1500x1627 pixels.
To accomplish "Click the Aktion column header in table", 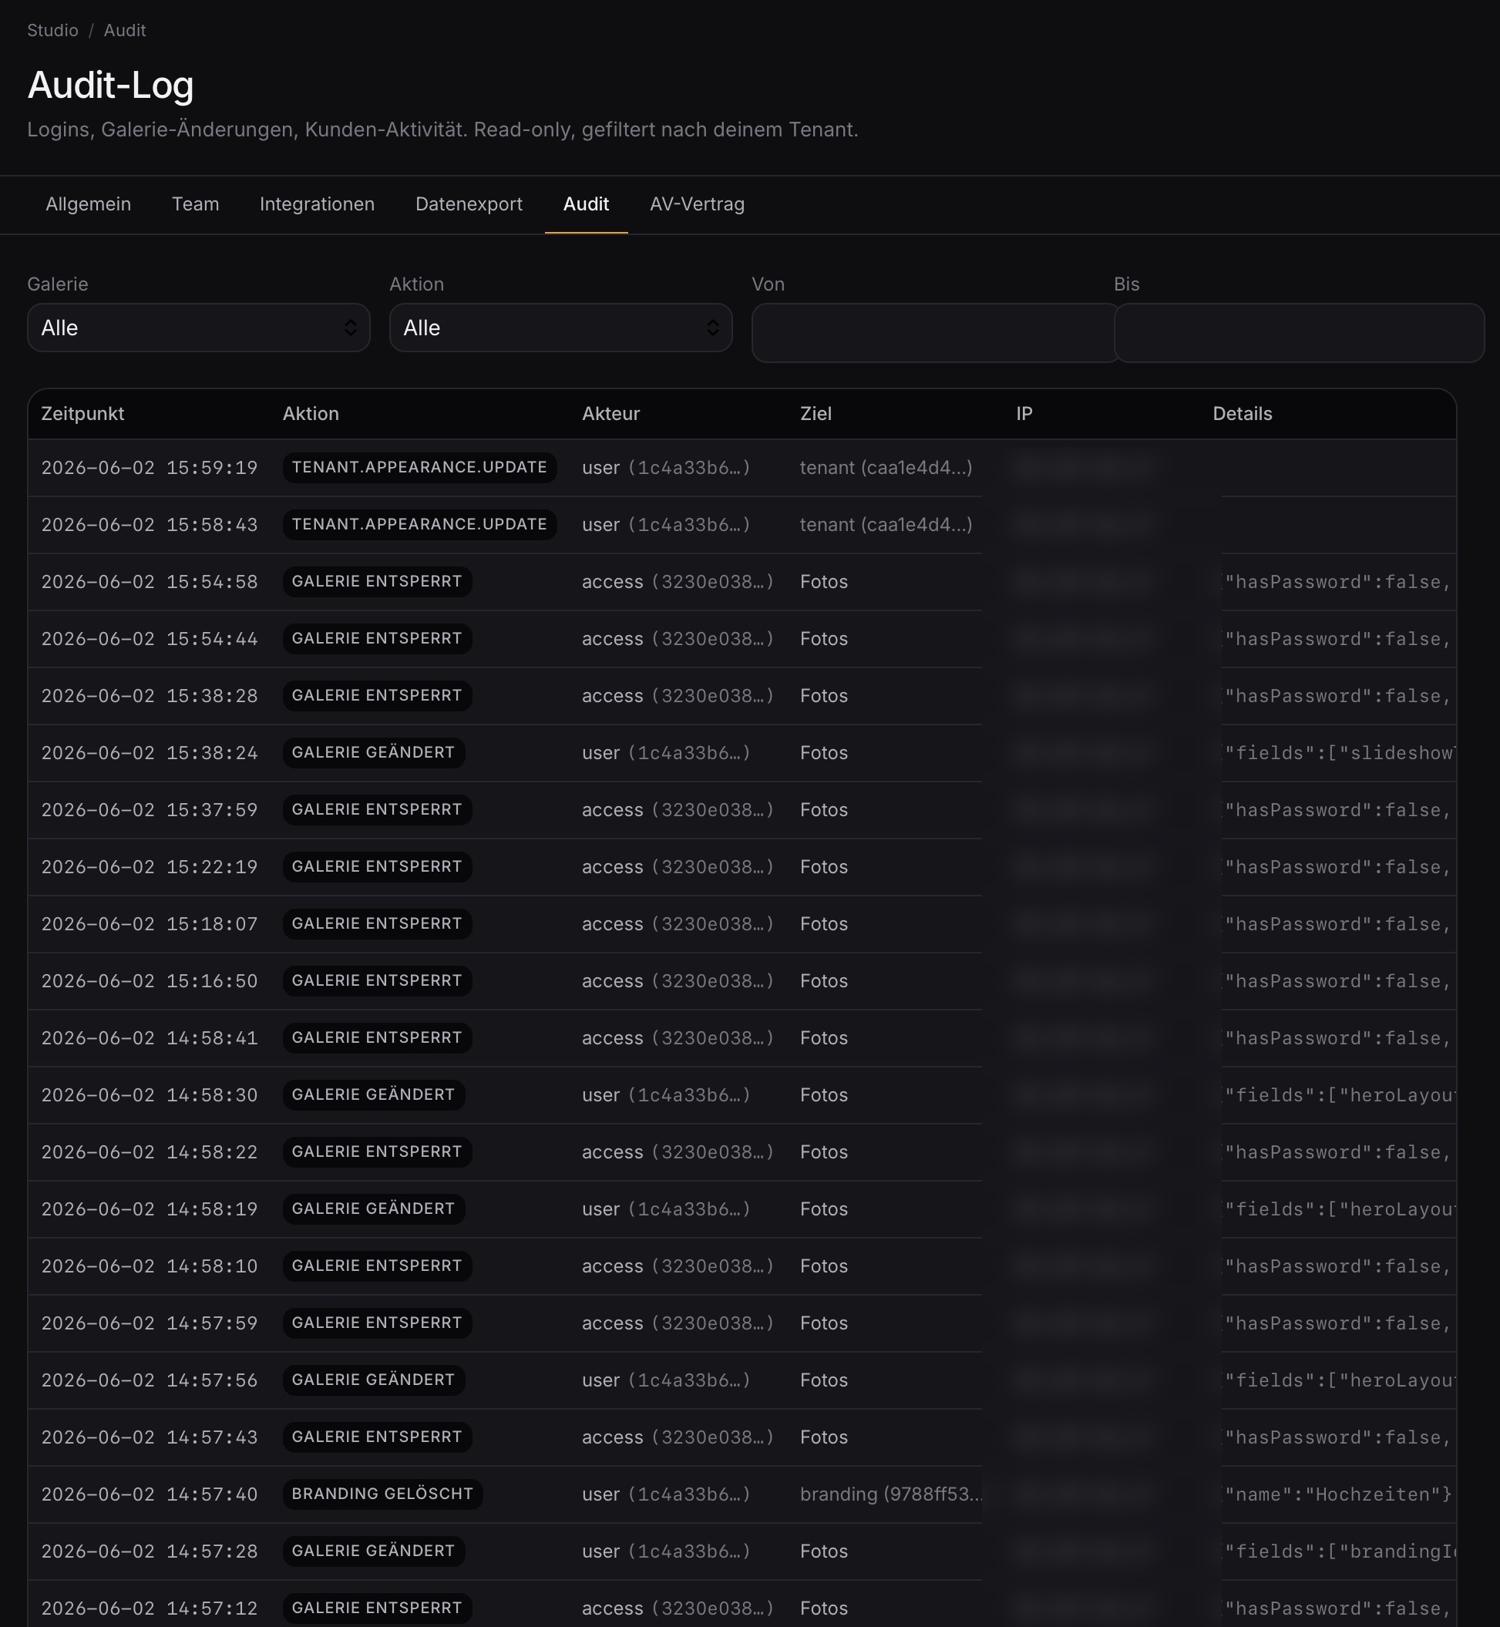I will pyautogui.click(x=311, y=414).
